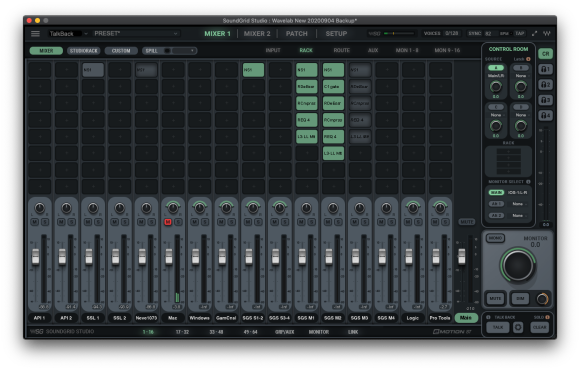Screen dimensions: 580x370
Task: Open the PRESET dropdown
Action: [x=136, y=34]
